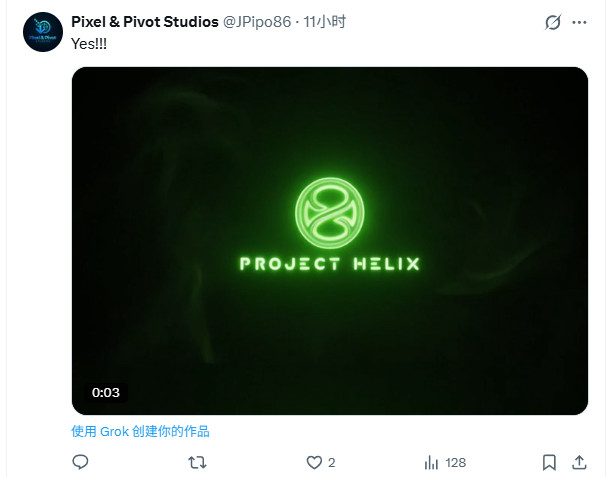Click the Pixel & Pivot Studios display name
The width and height of the screenshot is (609, 477).
tap(145, 22)
